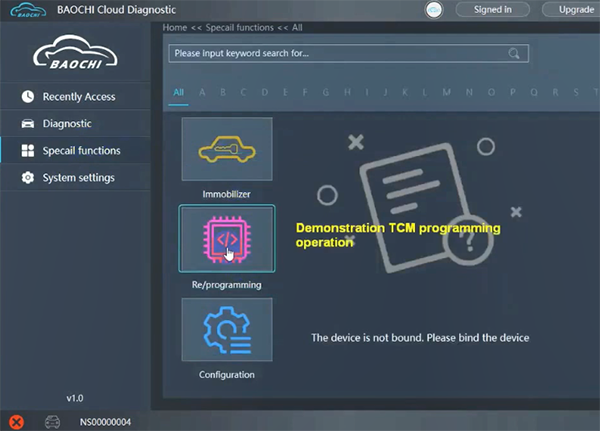600x431 pixels.
Task: Click the round cloud avatar icon
Action: pyautogui.click(x=434, y=10)
